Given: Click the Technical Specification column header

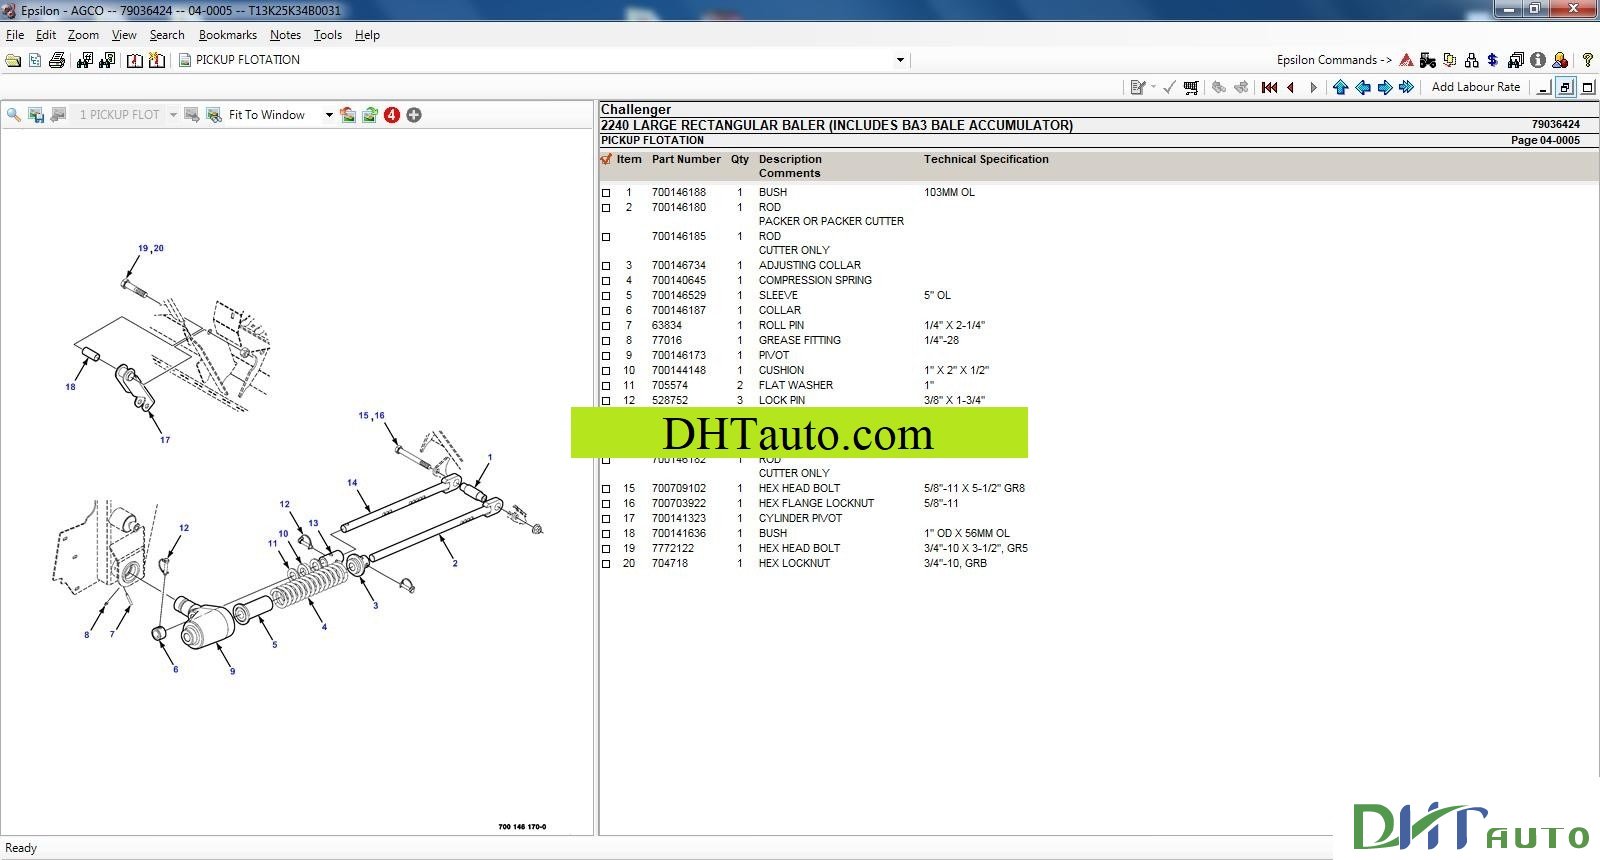Looking at the screenshot, I should [986, 159].
